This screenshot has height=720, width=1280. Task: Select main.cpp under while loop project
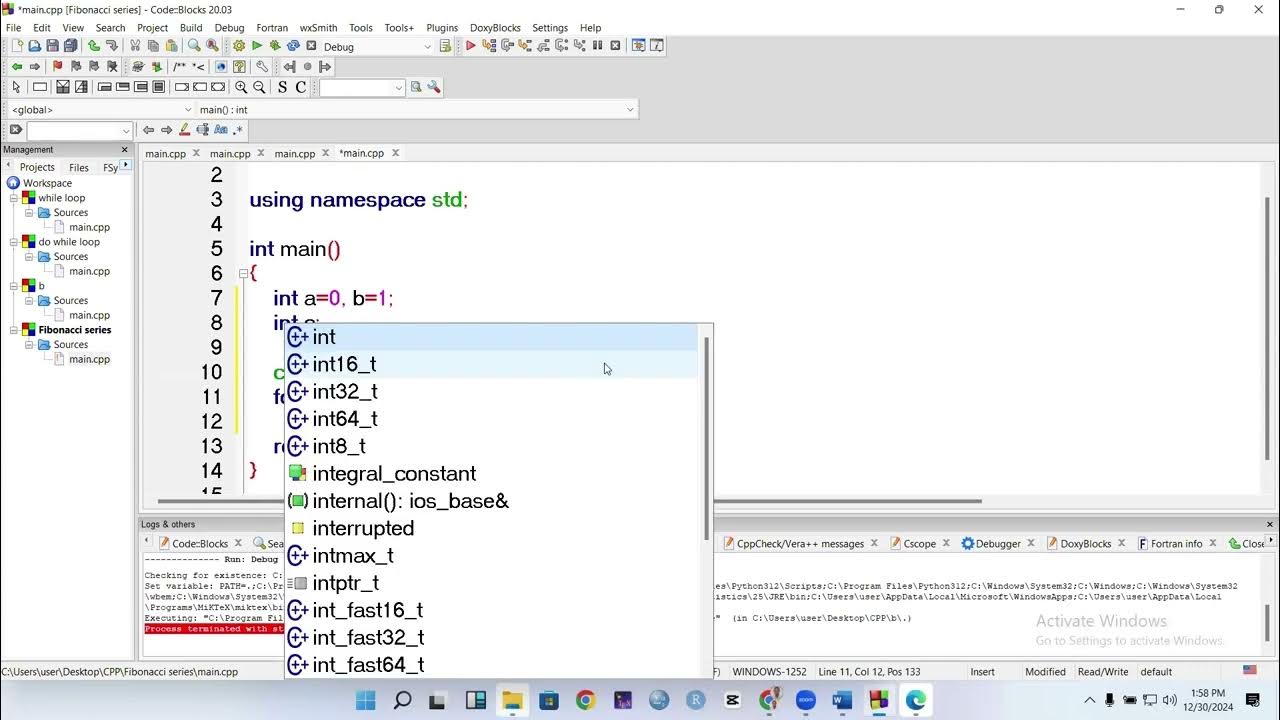coord(89,227)
